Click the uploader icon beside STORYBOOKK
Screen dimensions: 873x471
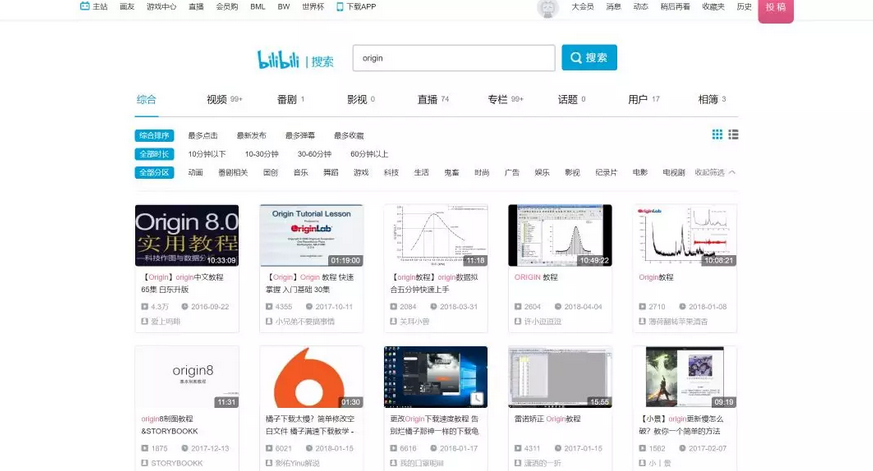[x=145, y=463]
